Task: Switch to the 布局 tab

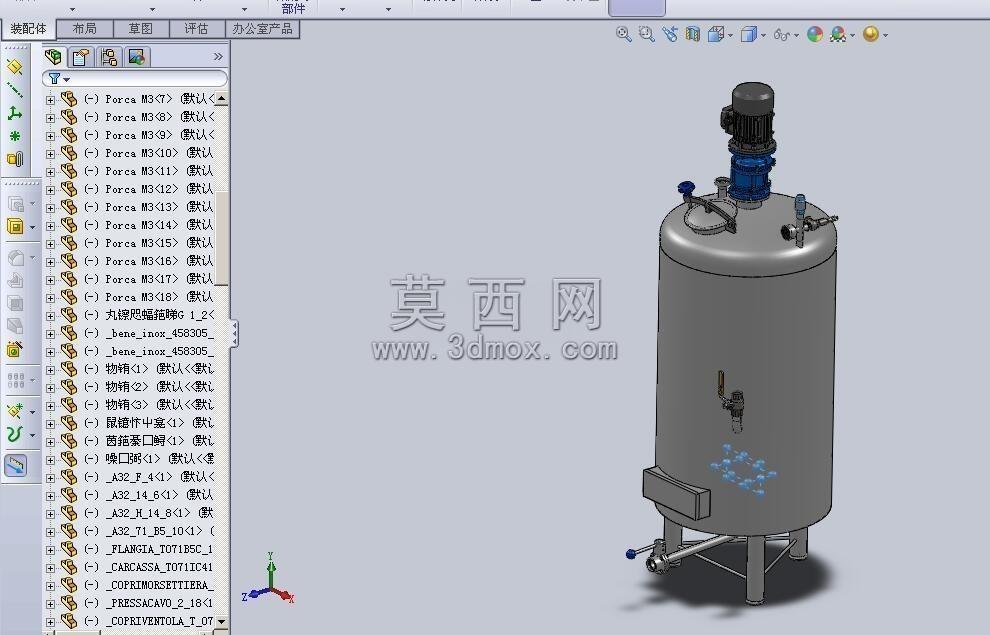Action: tap(85, 29)
